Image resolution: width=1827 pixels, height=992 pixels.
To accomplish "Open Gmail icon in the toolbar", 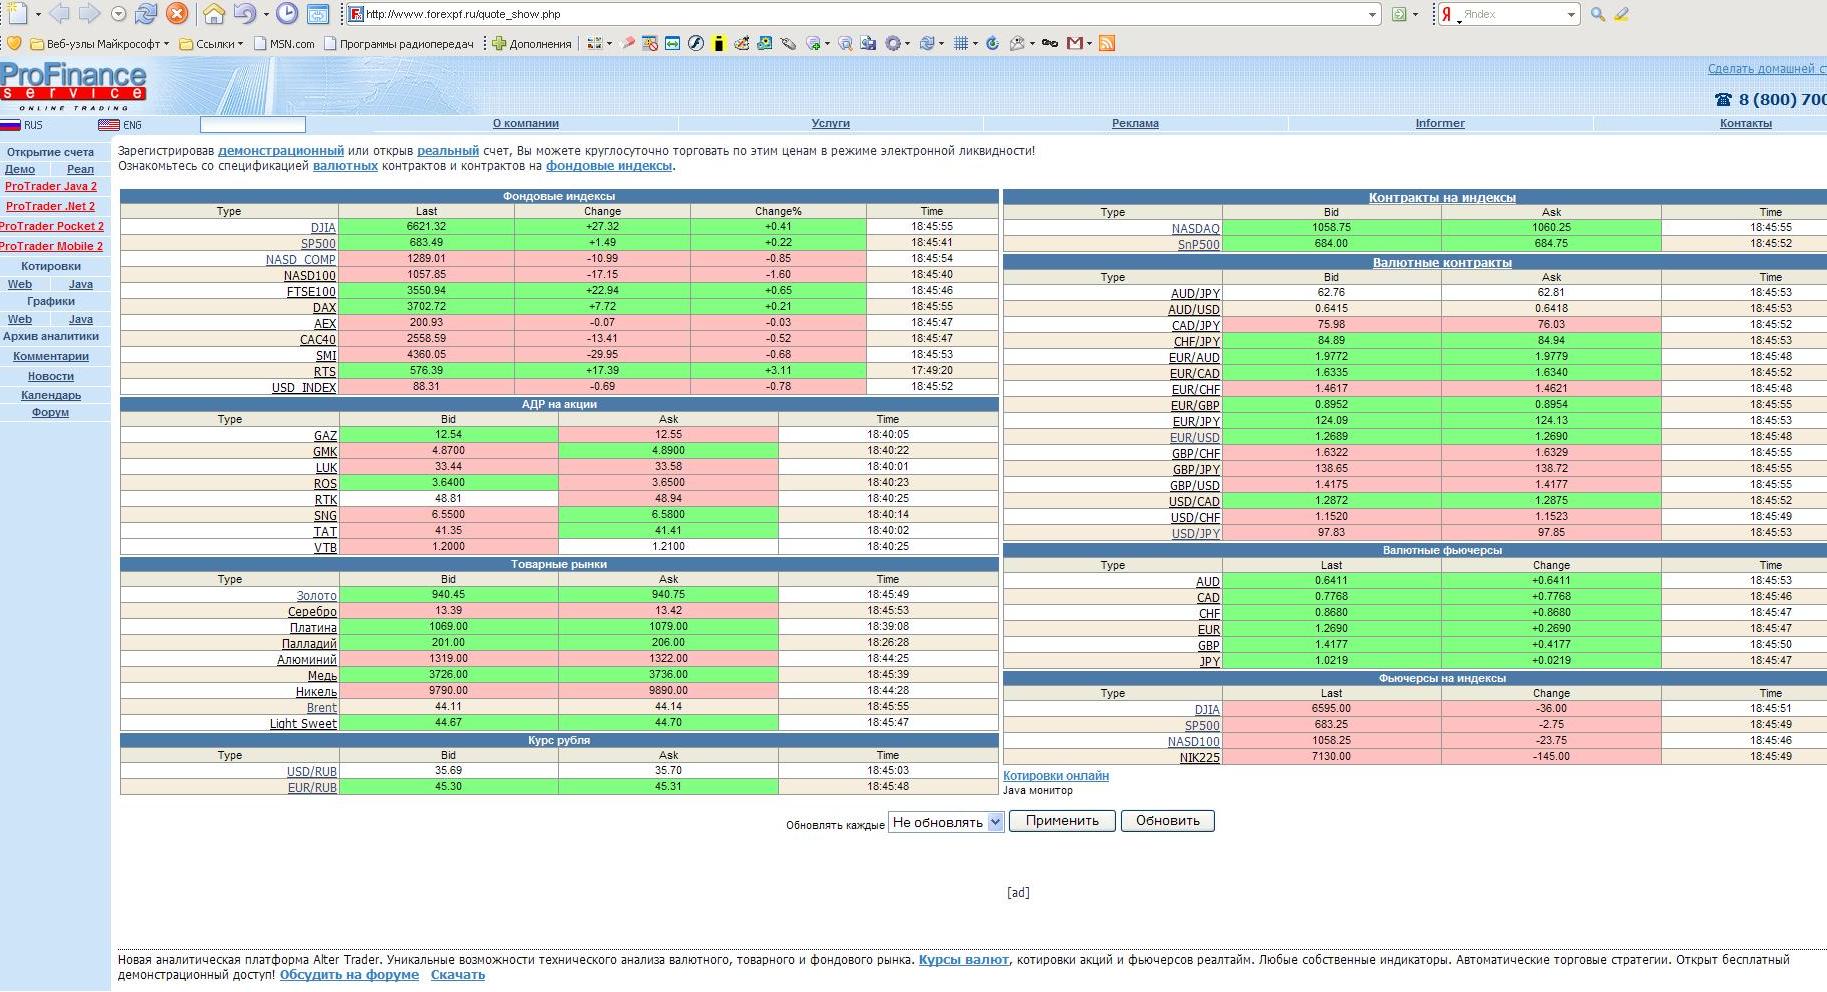I will (1075, 43).
